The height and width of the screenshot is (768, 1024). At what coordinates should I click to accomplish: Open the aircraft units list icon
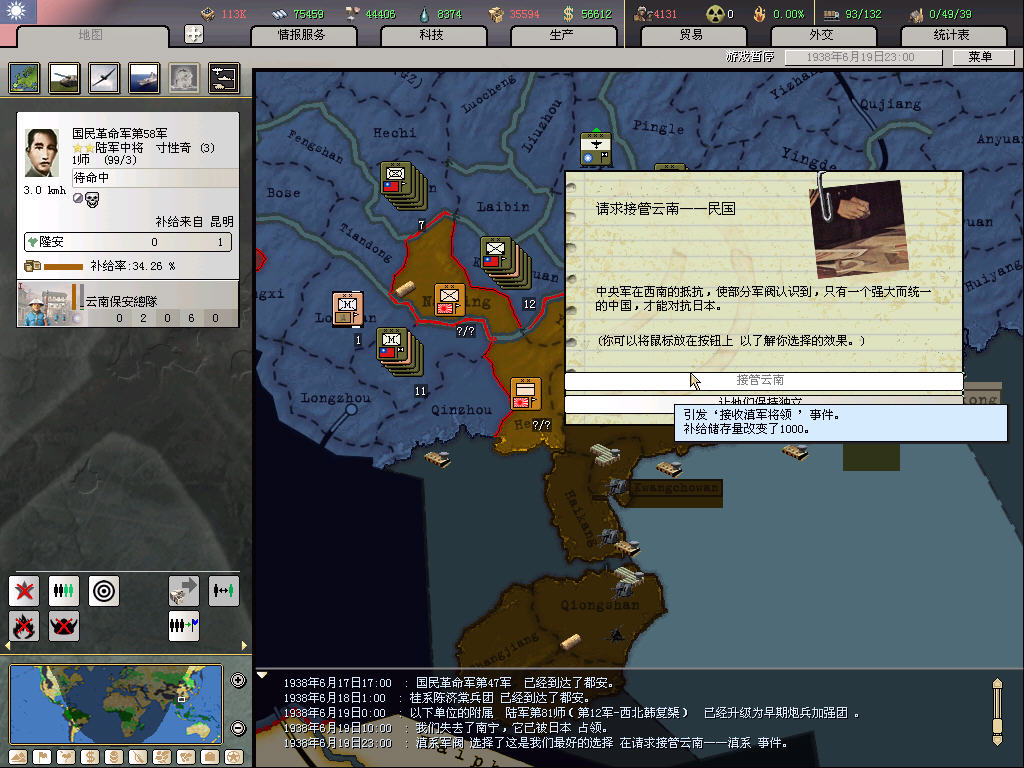[104, 78]
